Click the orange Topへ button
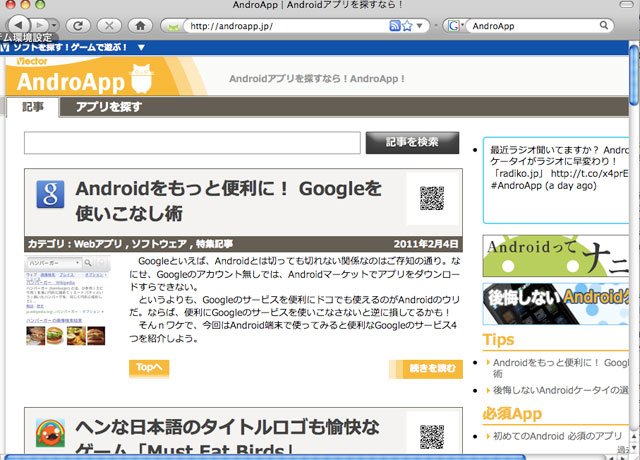Screen dimensions: 640x460 tap(149, 368)
